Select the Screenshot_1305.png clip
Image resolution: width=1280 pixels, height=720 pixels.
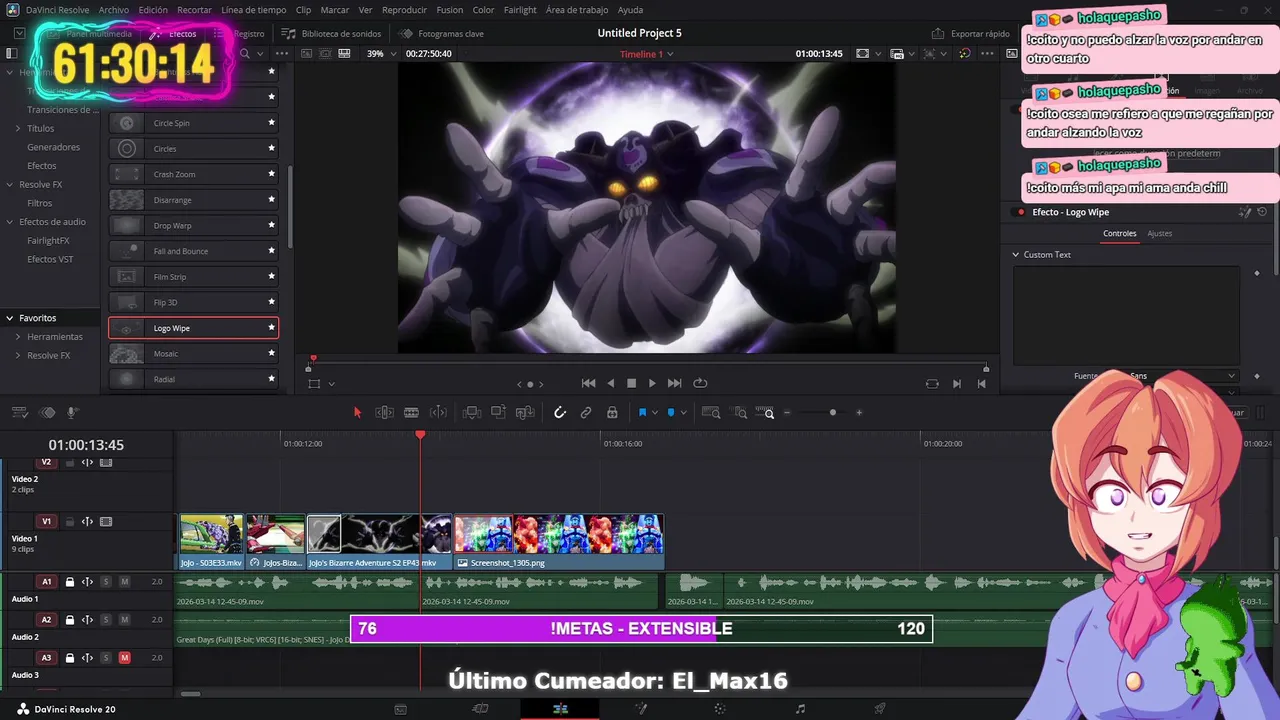click(559, 541)
